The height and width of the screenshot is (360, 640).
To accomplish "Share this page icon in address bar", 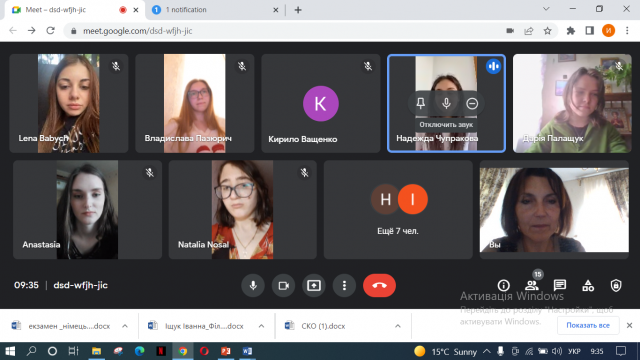I will coord(529,31).
